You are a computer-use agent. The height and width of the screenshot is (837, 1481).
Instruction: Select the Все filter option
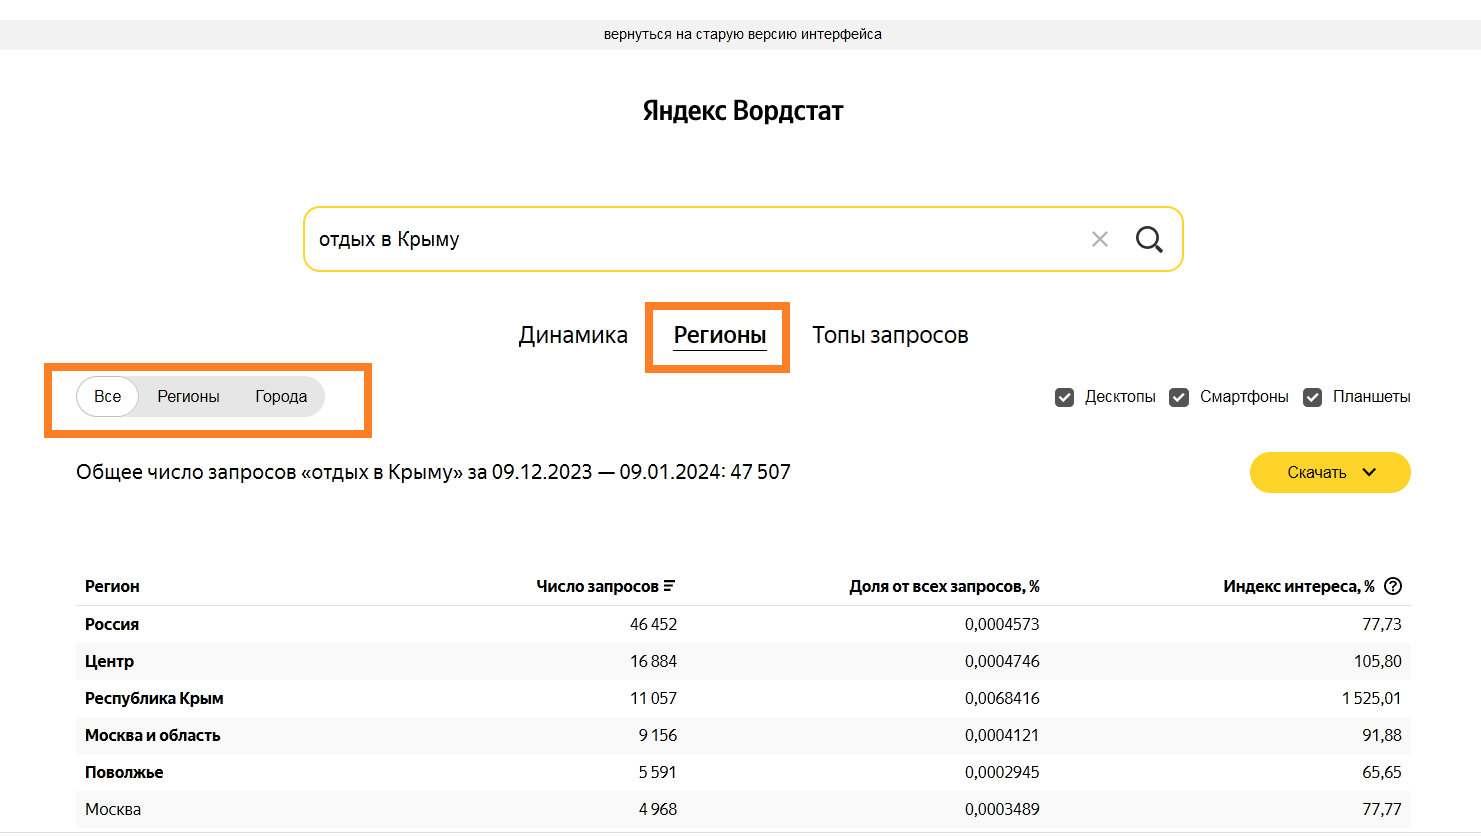point(108,396)
